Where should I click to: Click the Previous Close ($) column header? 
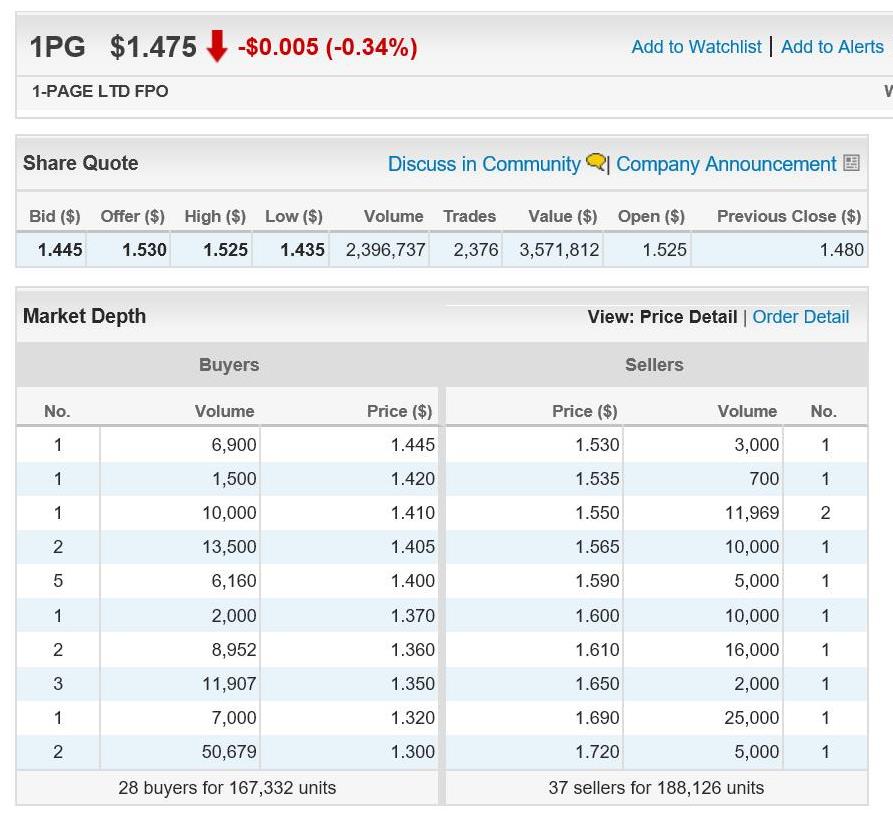coord(789,216)
